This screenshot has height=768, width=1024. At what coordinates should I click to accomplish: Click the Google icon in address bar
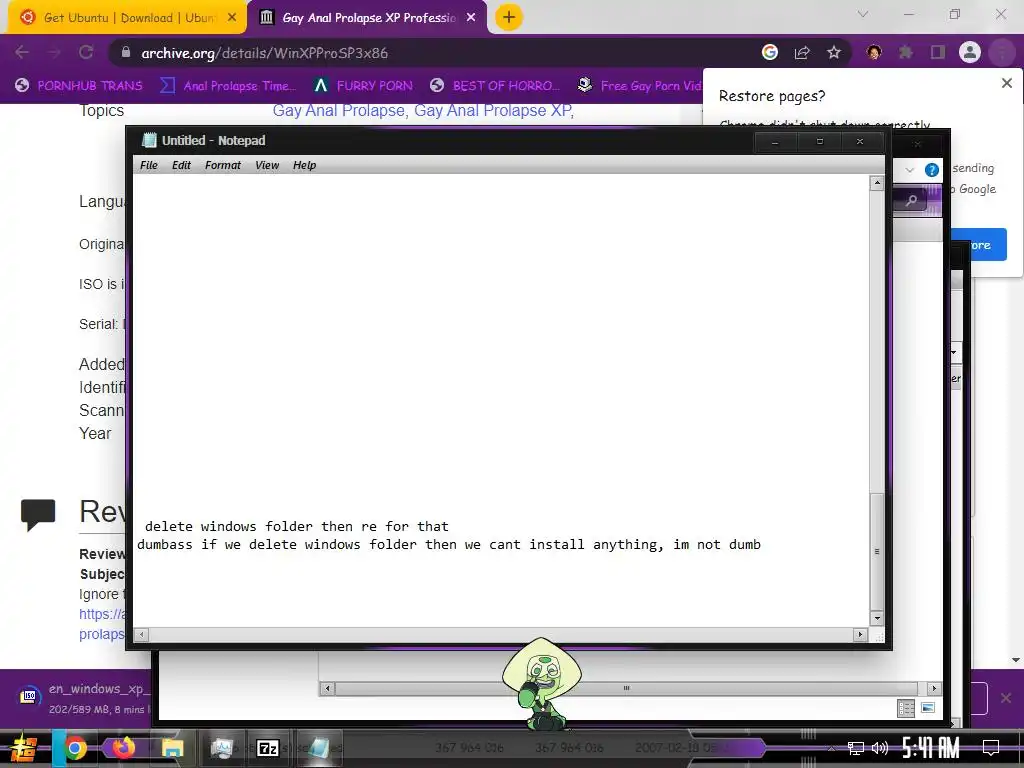(x=770, y=52)
